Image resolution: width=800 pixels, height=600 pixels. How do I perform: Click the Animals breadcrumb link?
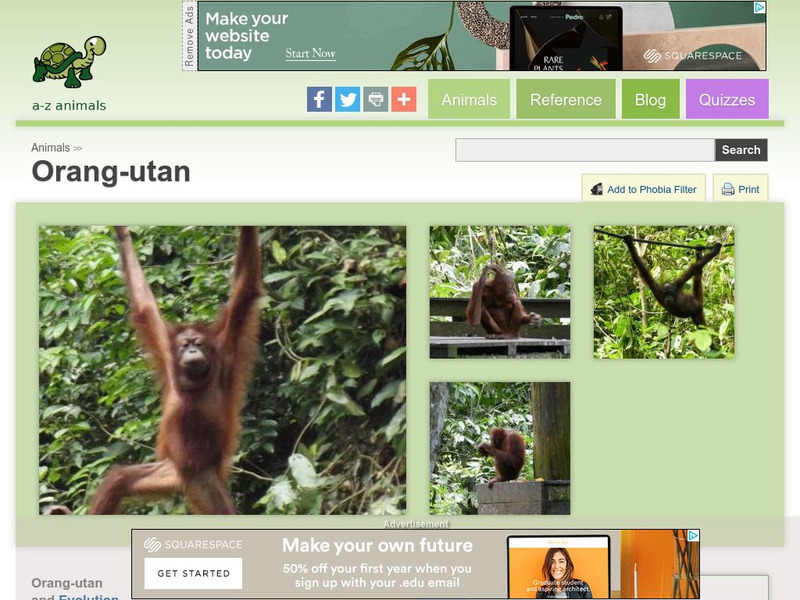tap(51, 148)
